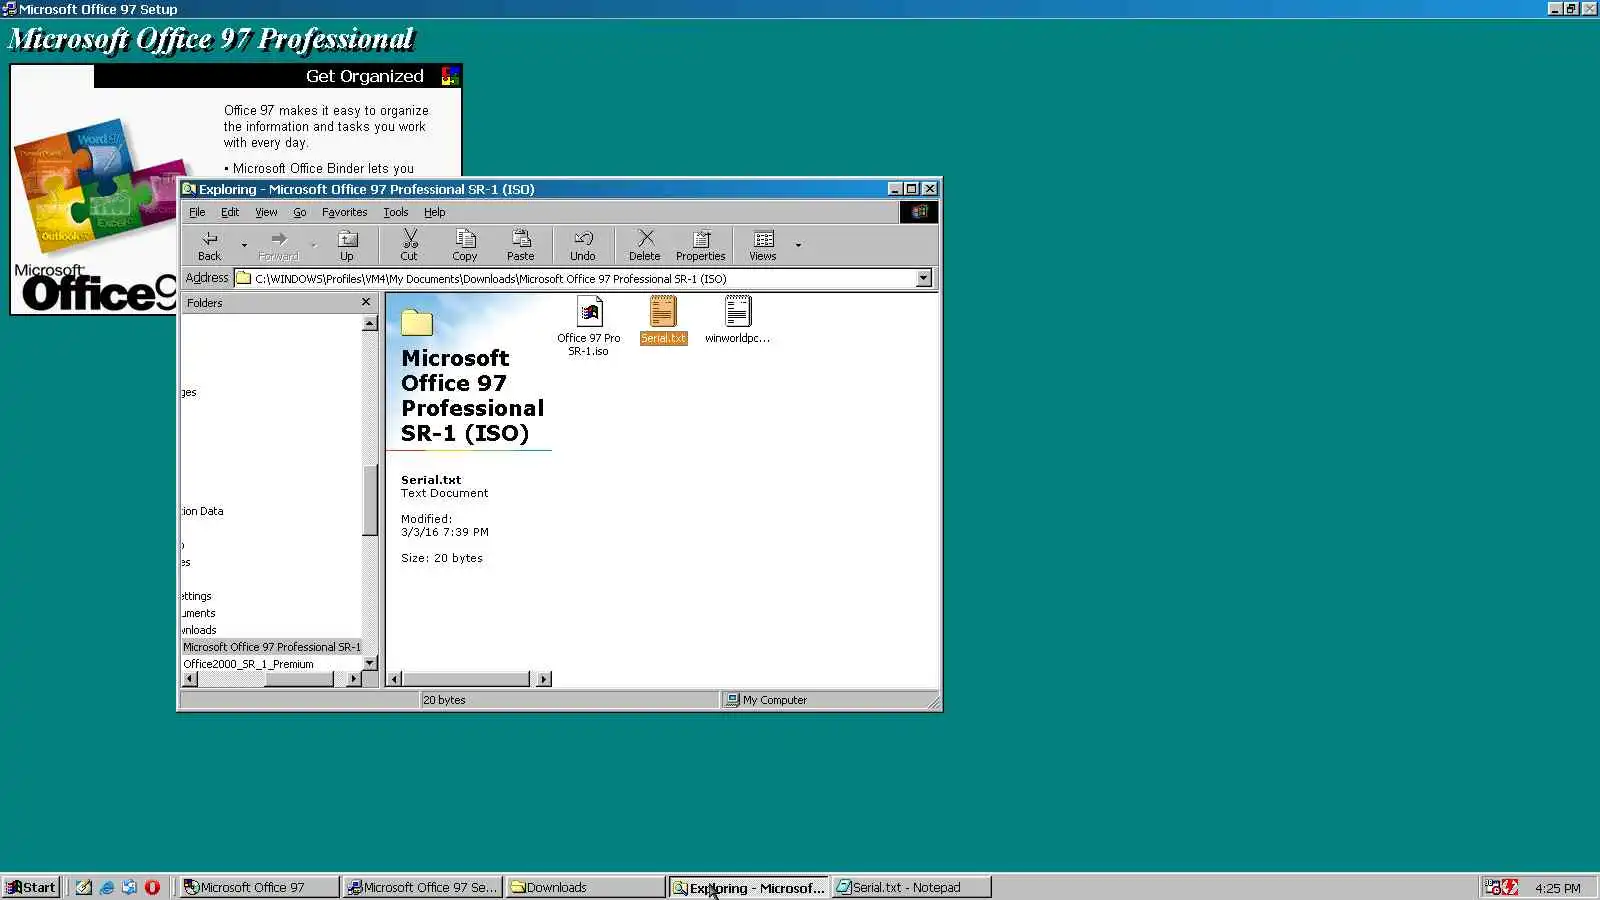This screenshot has width=1600, height=900.
Task: Open the Go menu
Action: (x=300, y=212)
